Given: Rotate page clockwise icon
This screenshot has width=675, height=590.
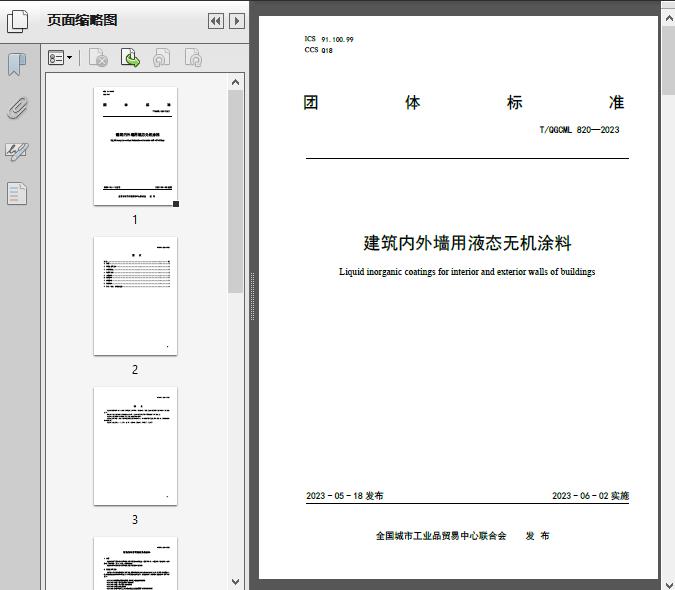Looking at the screenshot, I should [x=193, y=59].
